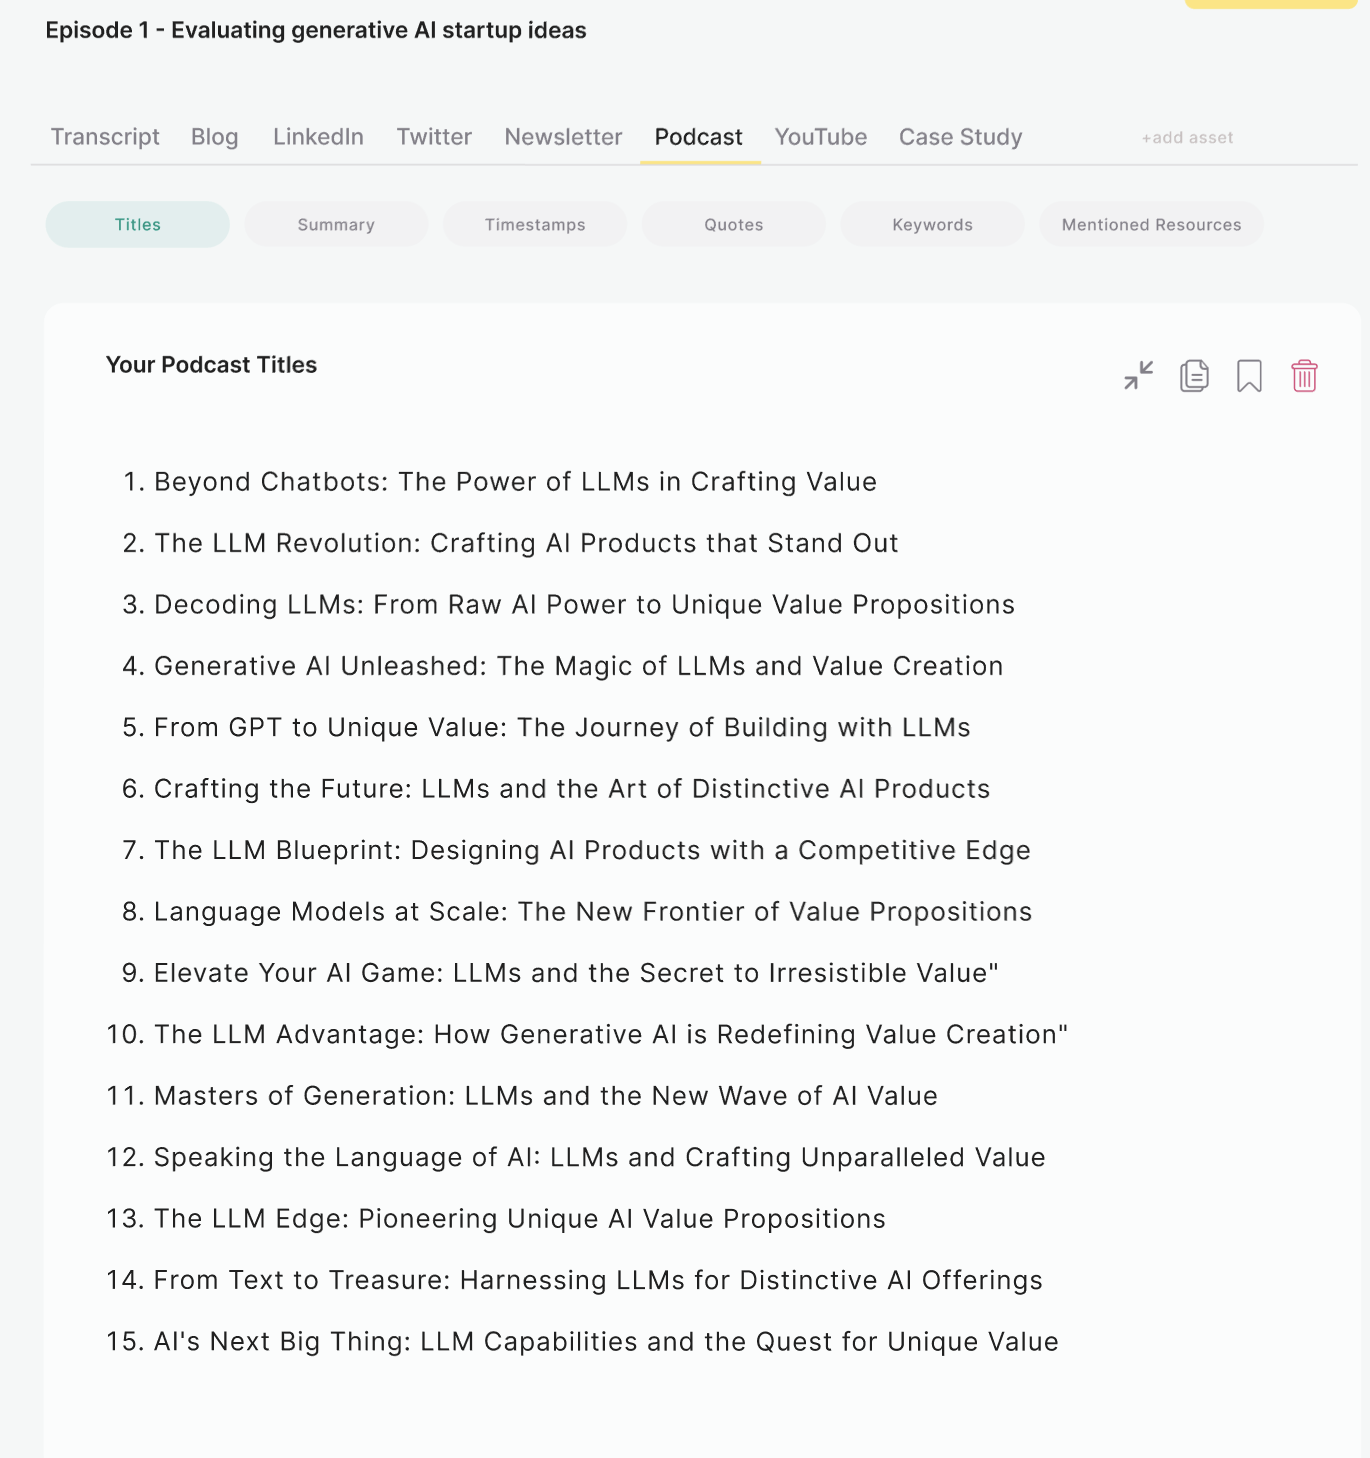Click the +add asset link

coord(1187,138)
